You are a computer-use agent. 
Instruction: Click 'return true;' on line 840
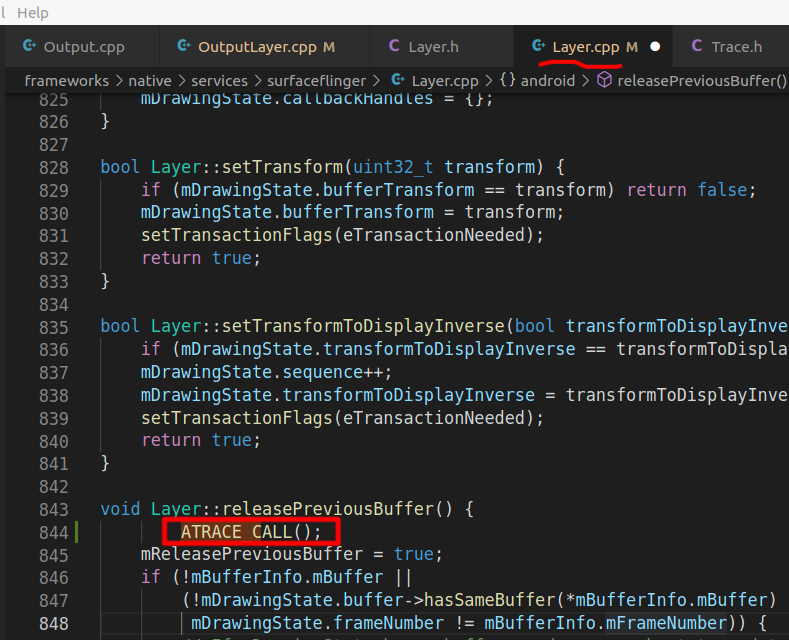tap(201, 440)
